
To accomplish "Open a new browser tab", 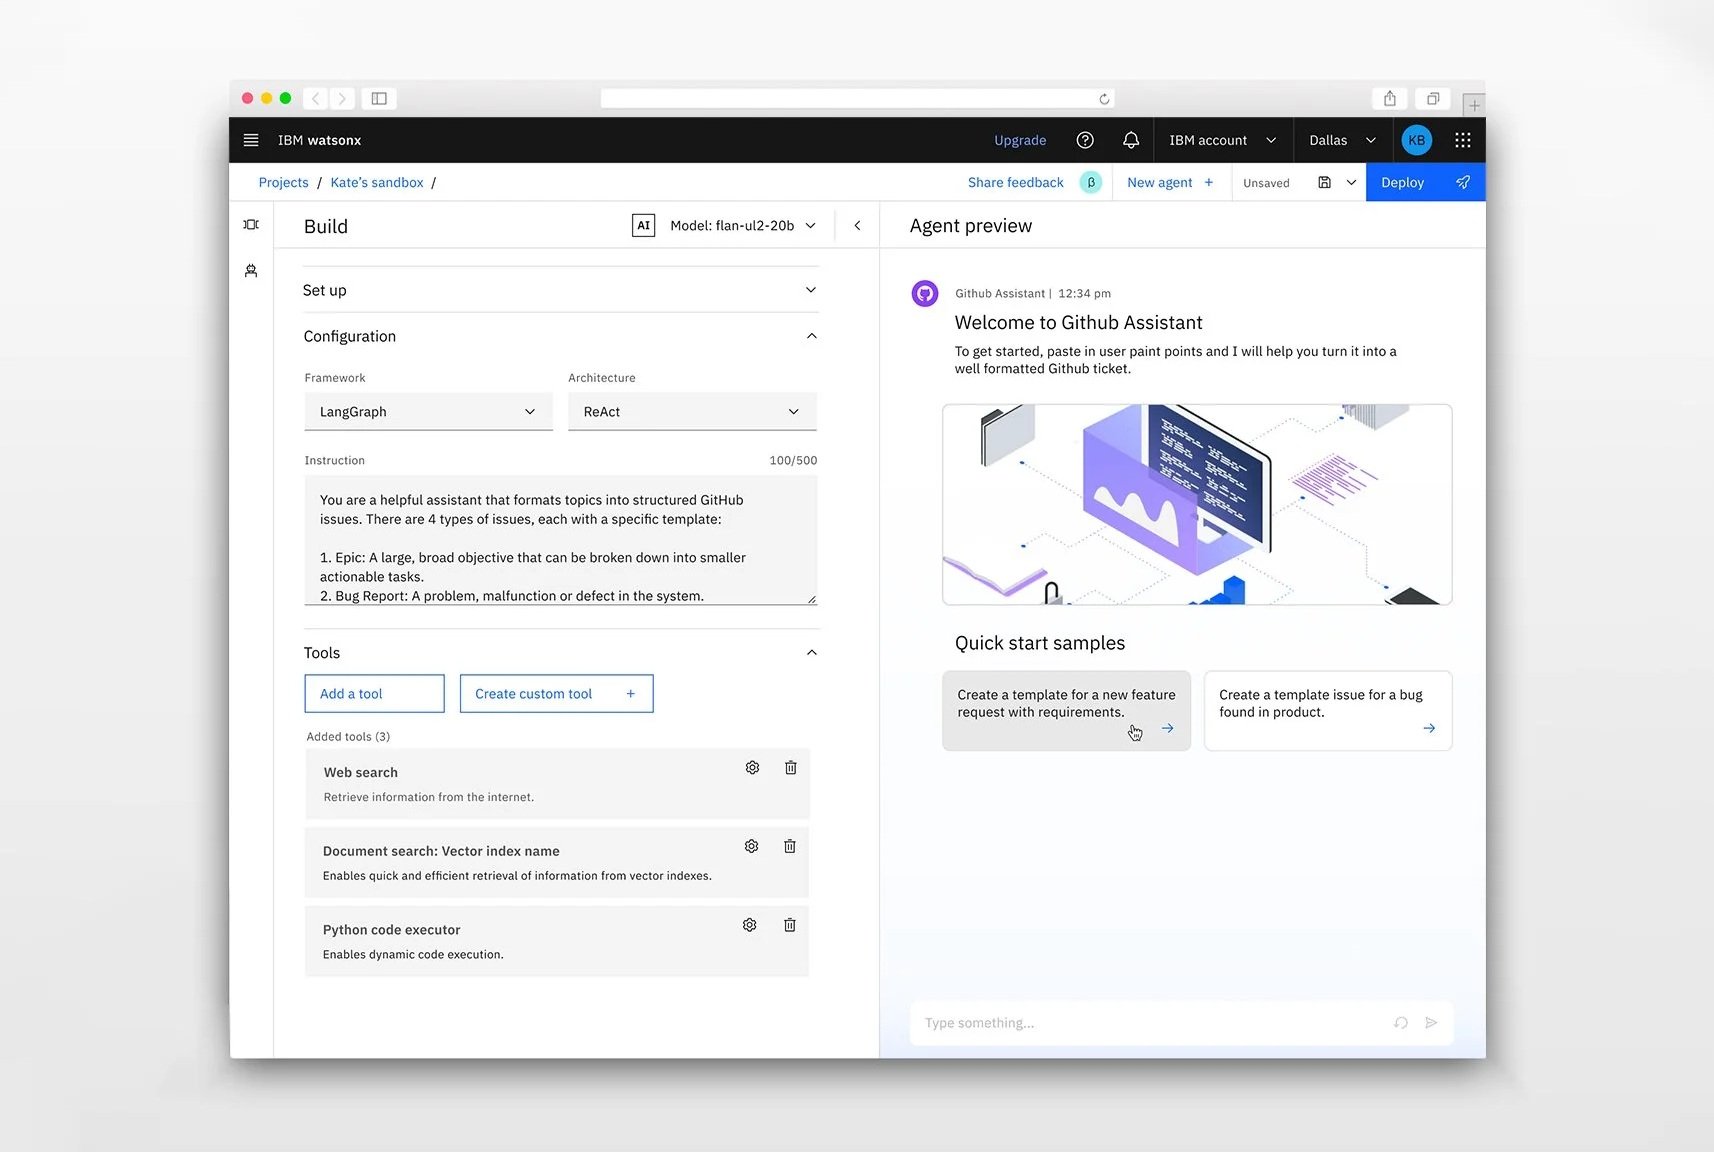I will (x=1474, y=105).
